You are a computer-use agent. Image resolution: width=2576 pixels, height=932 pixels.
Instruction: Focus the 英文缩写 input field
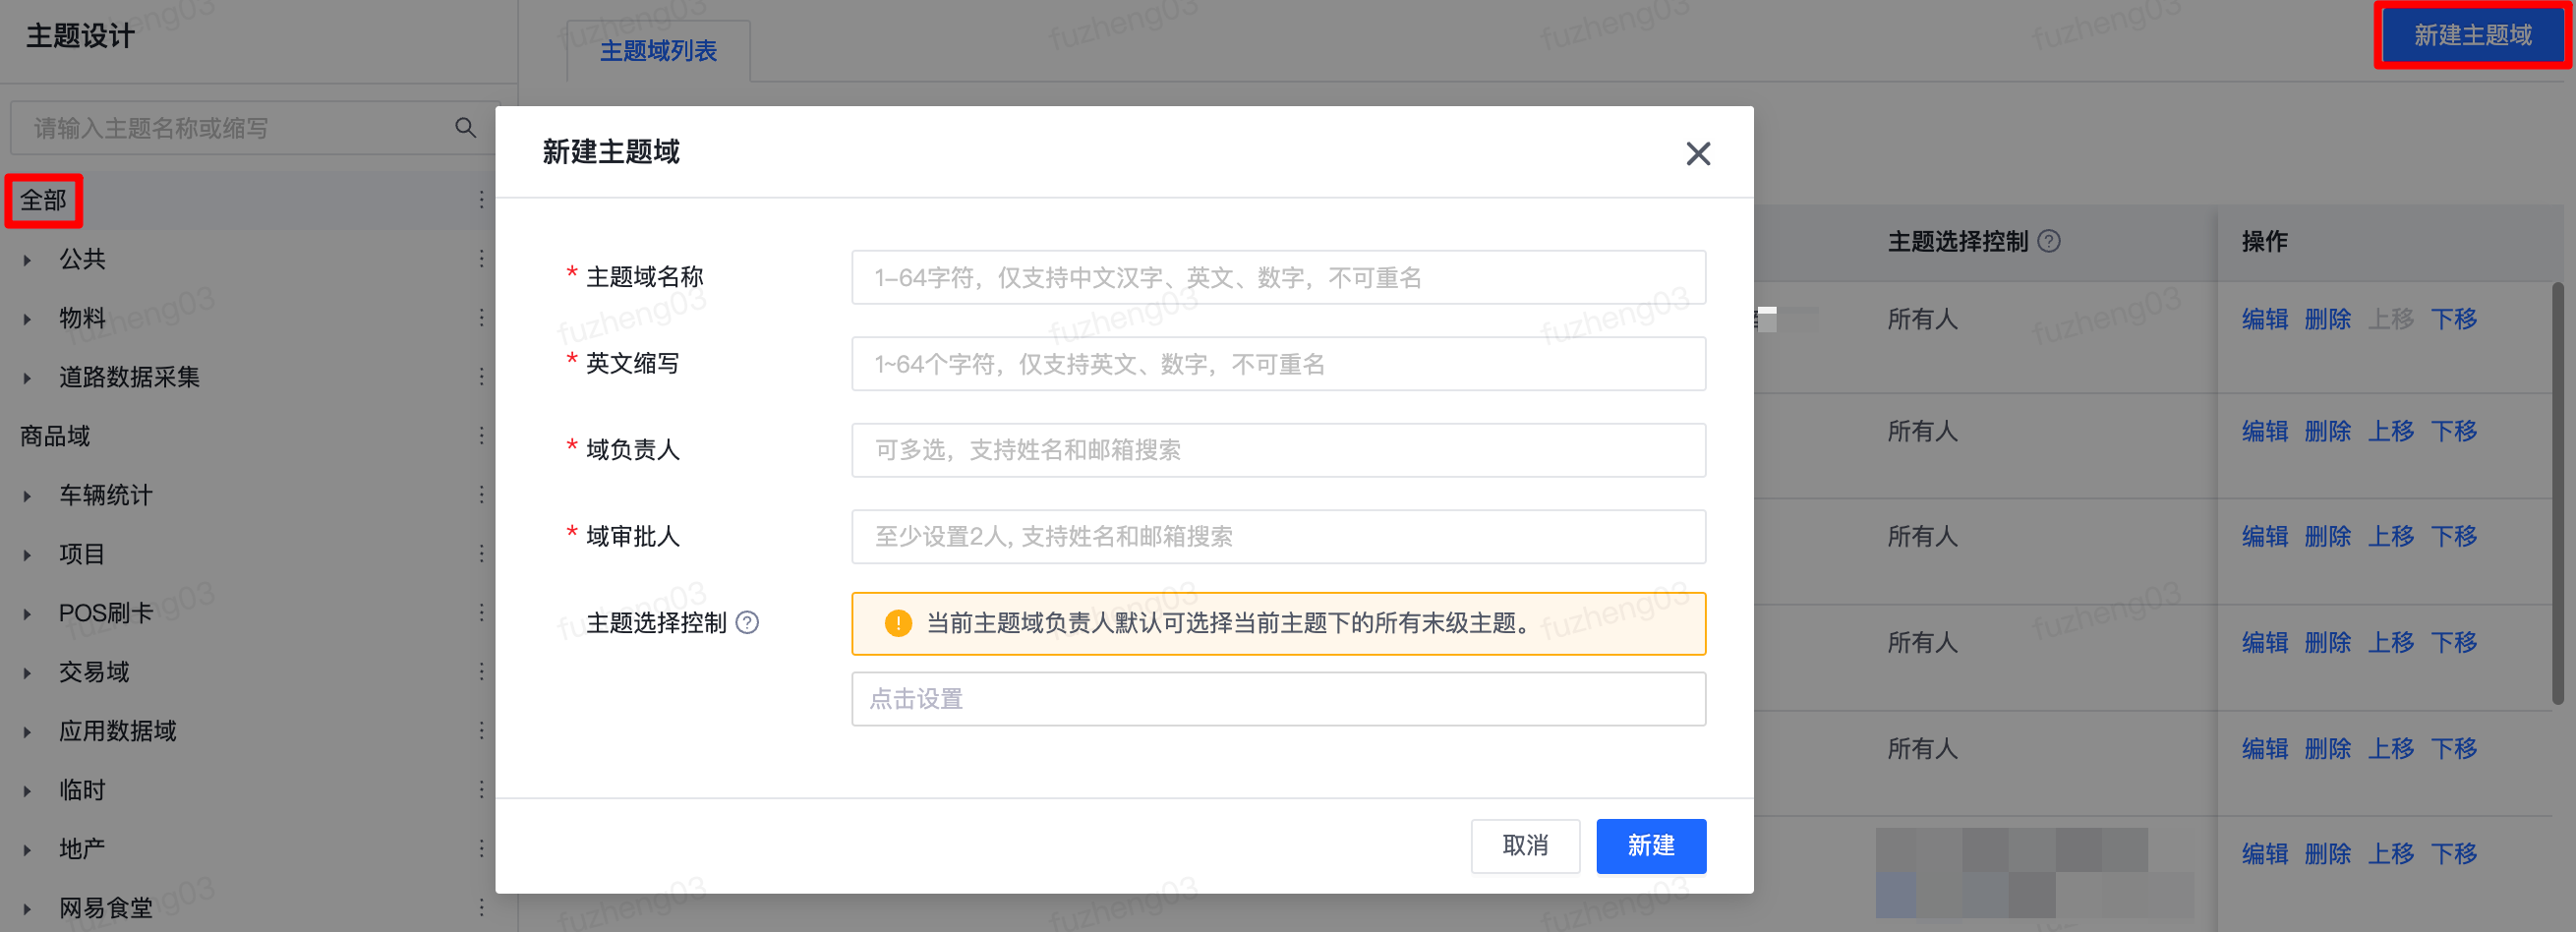[1278, 364]
